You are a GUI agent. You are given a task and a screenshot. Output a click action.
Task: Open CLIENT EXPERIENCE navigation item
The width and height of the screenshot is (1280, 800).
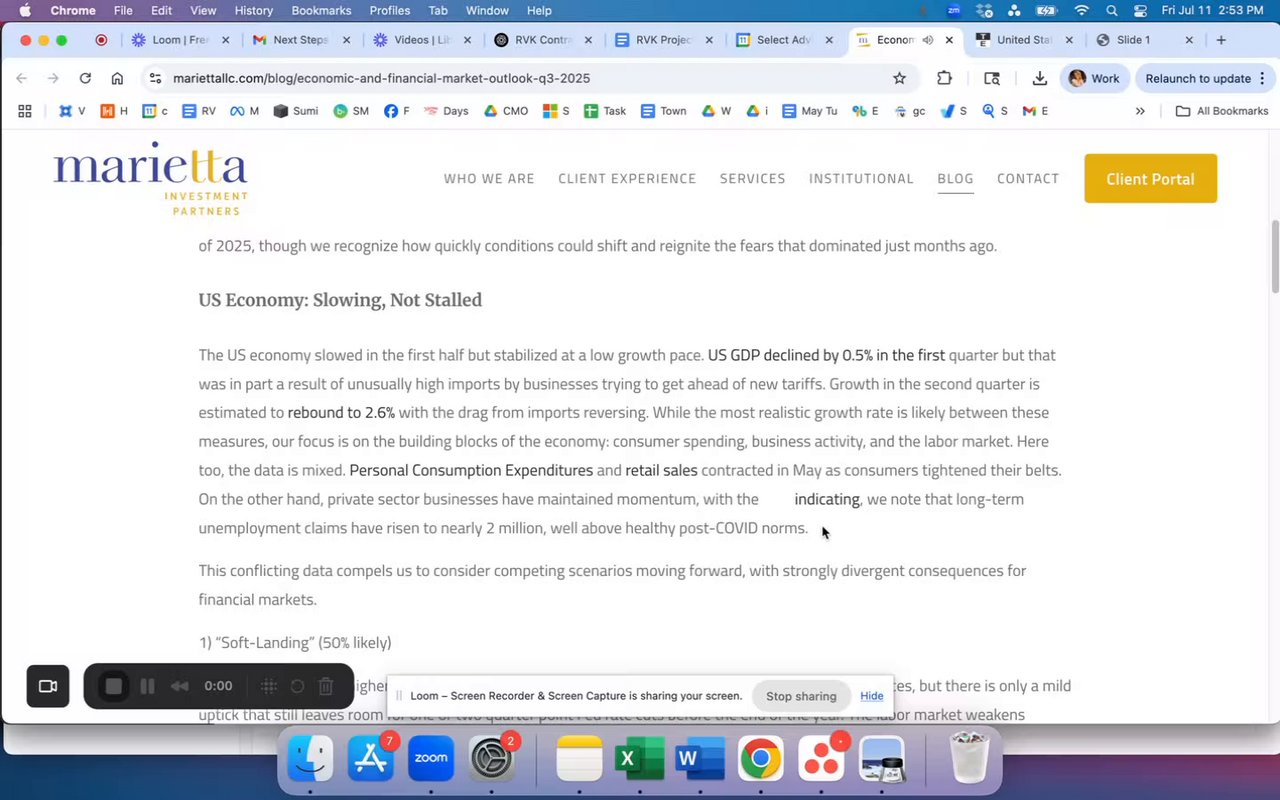627,179
